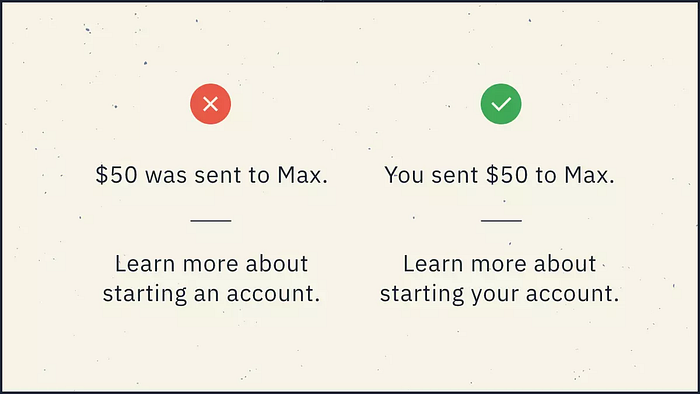Screen dimensions: 700x394
Task: Click the green checkmark circle icon
Action: click(501, 104)
